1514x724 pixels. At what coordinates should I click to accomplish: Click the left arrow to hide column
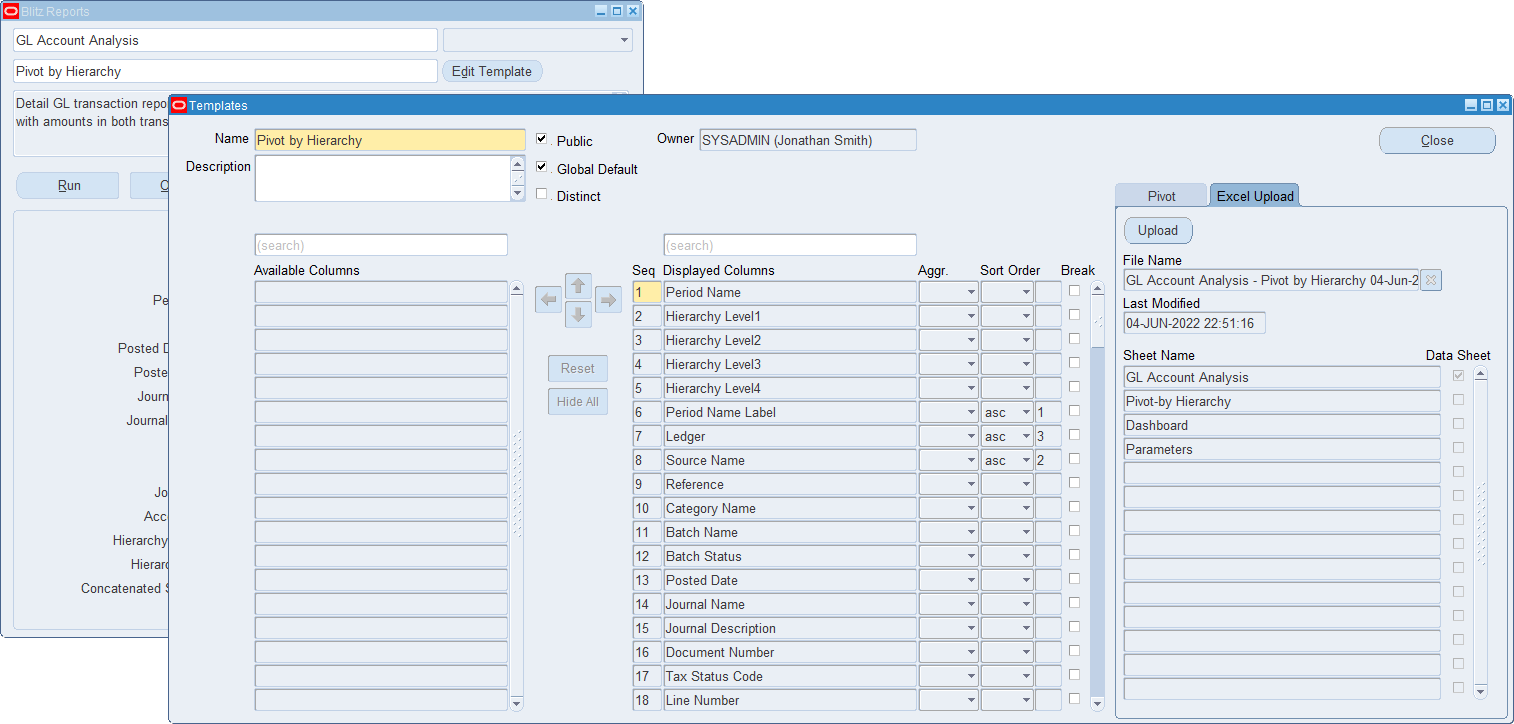(x=548, y=300)
